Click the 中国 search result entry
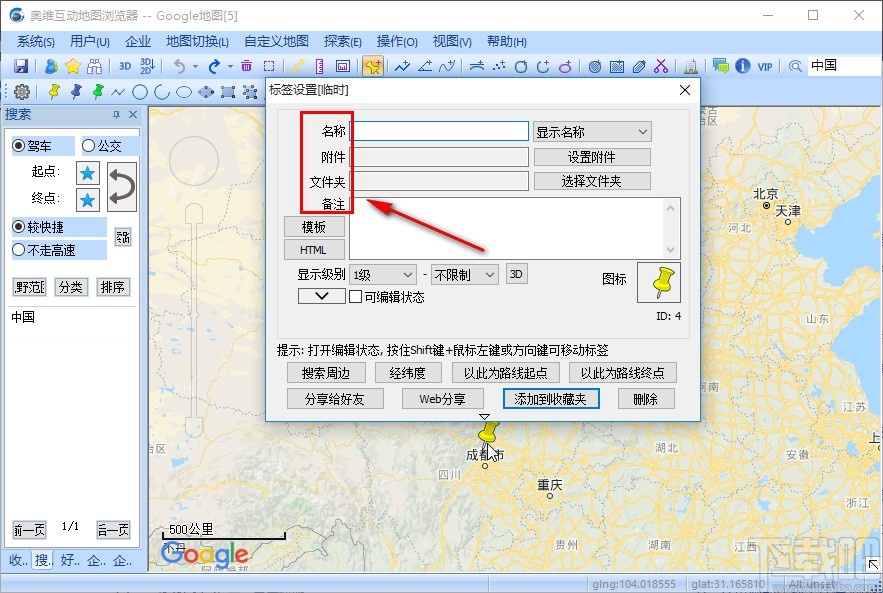 (23, 316)
